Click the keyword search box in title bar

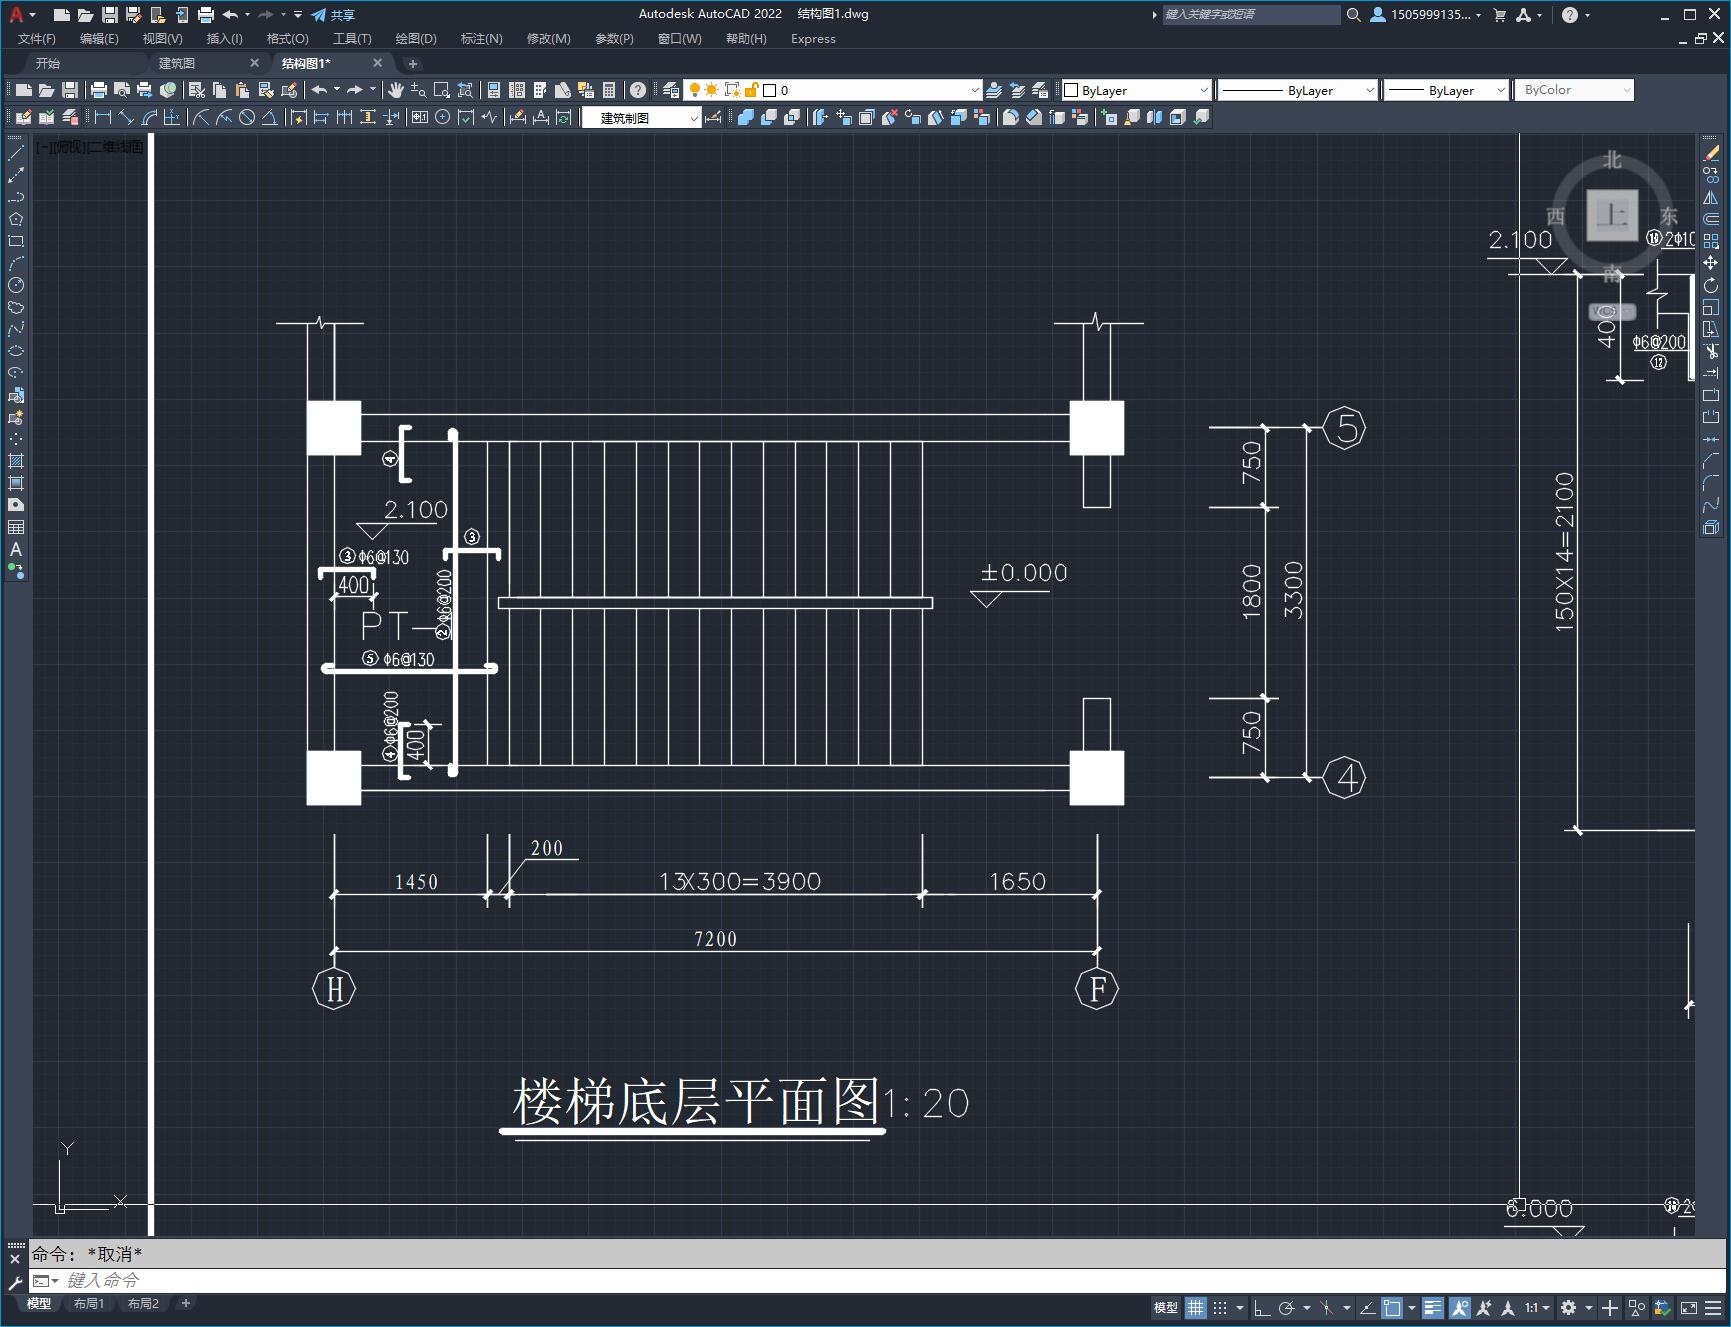[1251, 15]
